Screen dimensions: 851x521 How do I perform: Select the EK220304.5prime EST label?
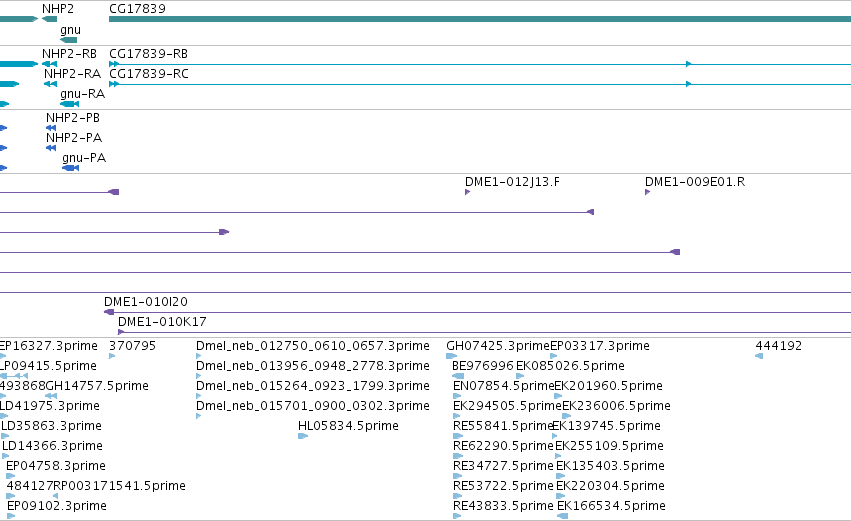[x=611, y=486]
